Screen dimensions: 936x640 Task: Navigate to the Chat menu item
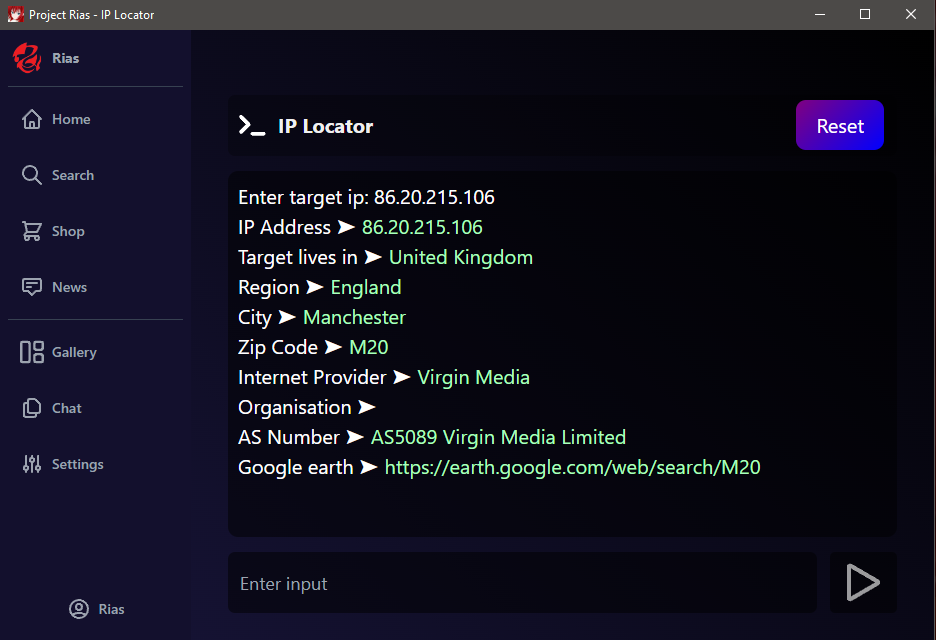[67, 408]
